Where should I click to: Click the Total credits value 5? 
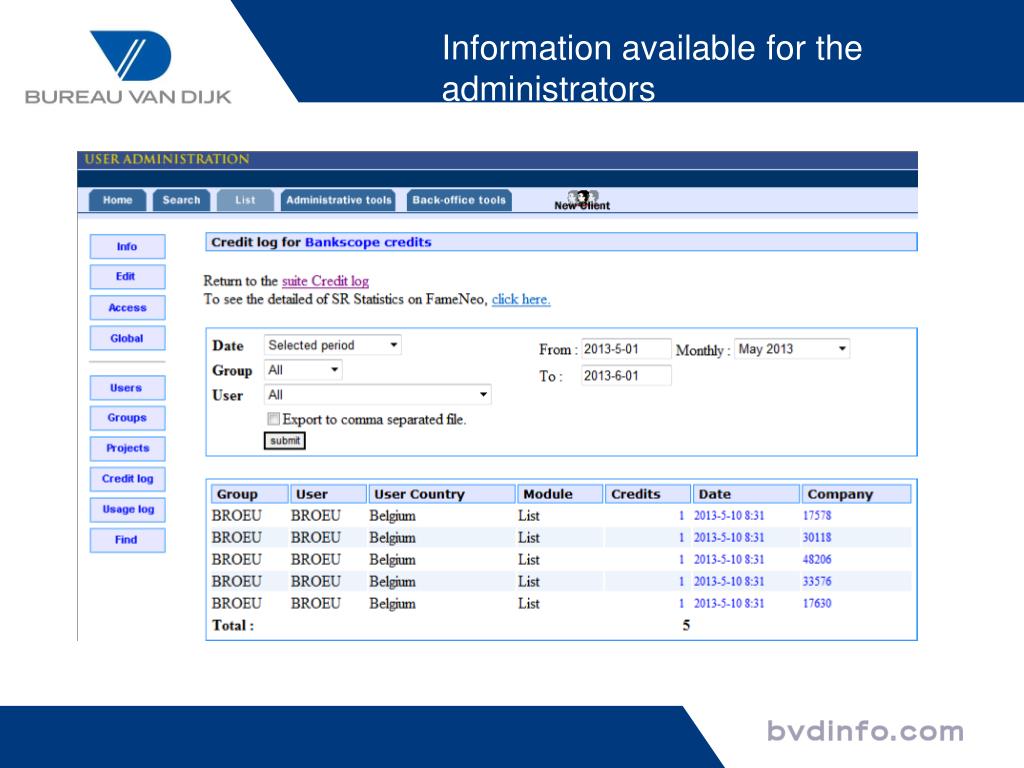686,625
